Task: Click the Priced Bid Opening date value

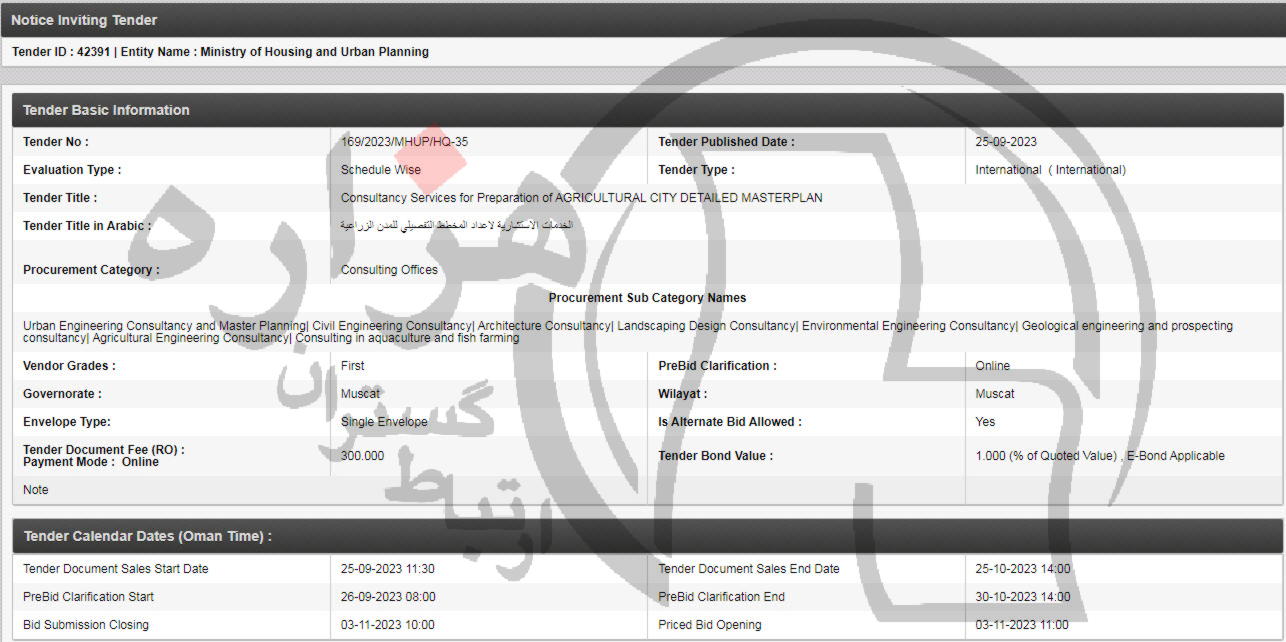Action: (1022, 625)
